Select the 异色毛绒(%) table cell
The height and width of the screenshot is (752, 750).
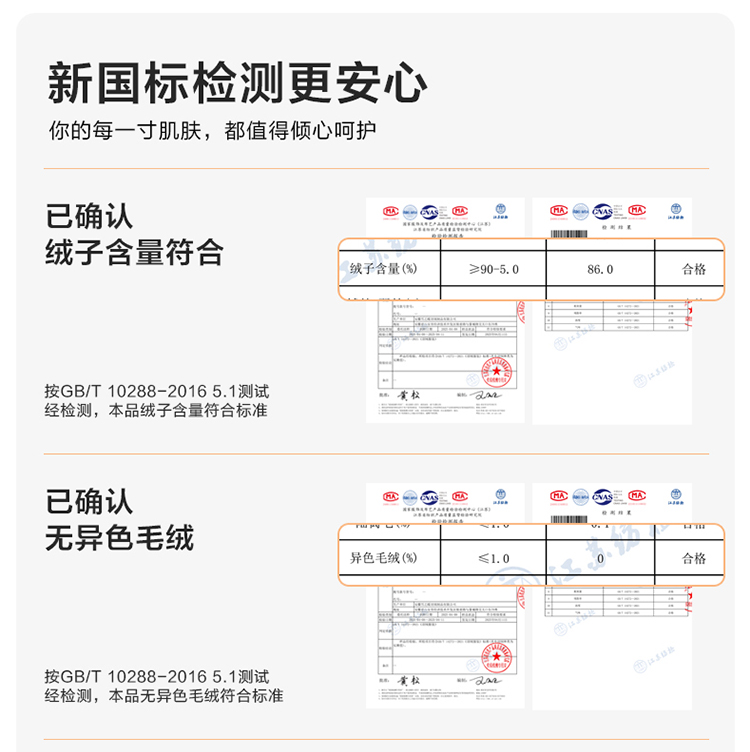[389, 558]
